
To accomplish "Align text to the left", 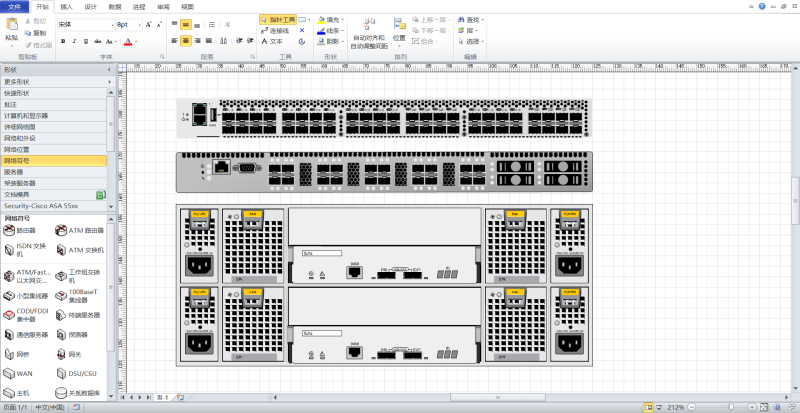I will pyautogui.click(x=174, y=41).
